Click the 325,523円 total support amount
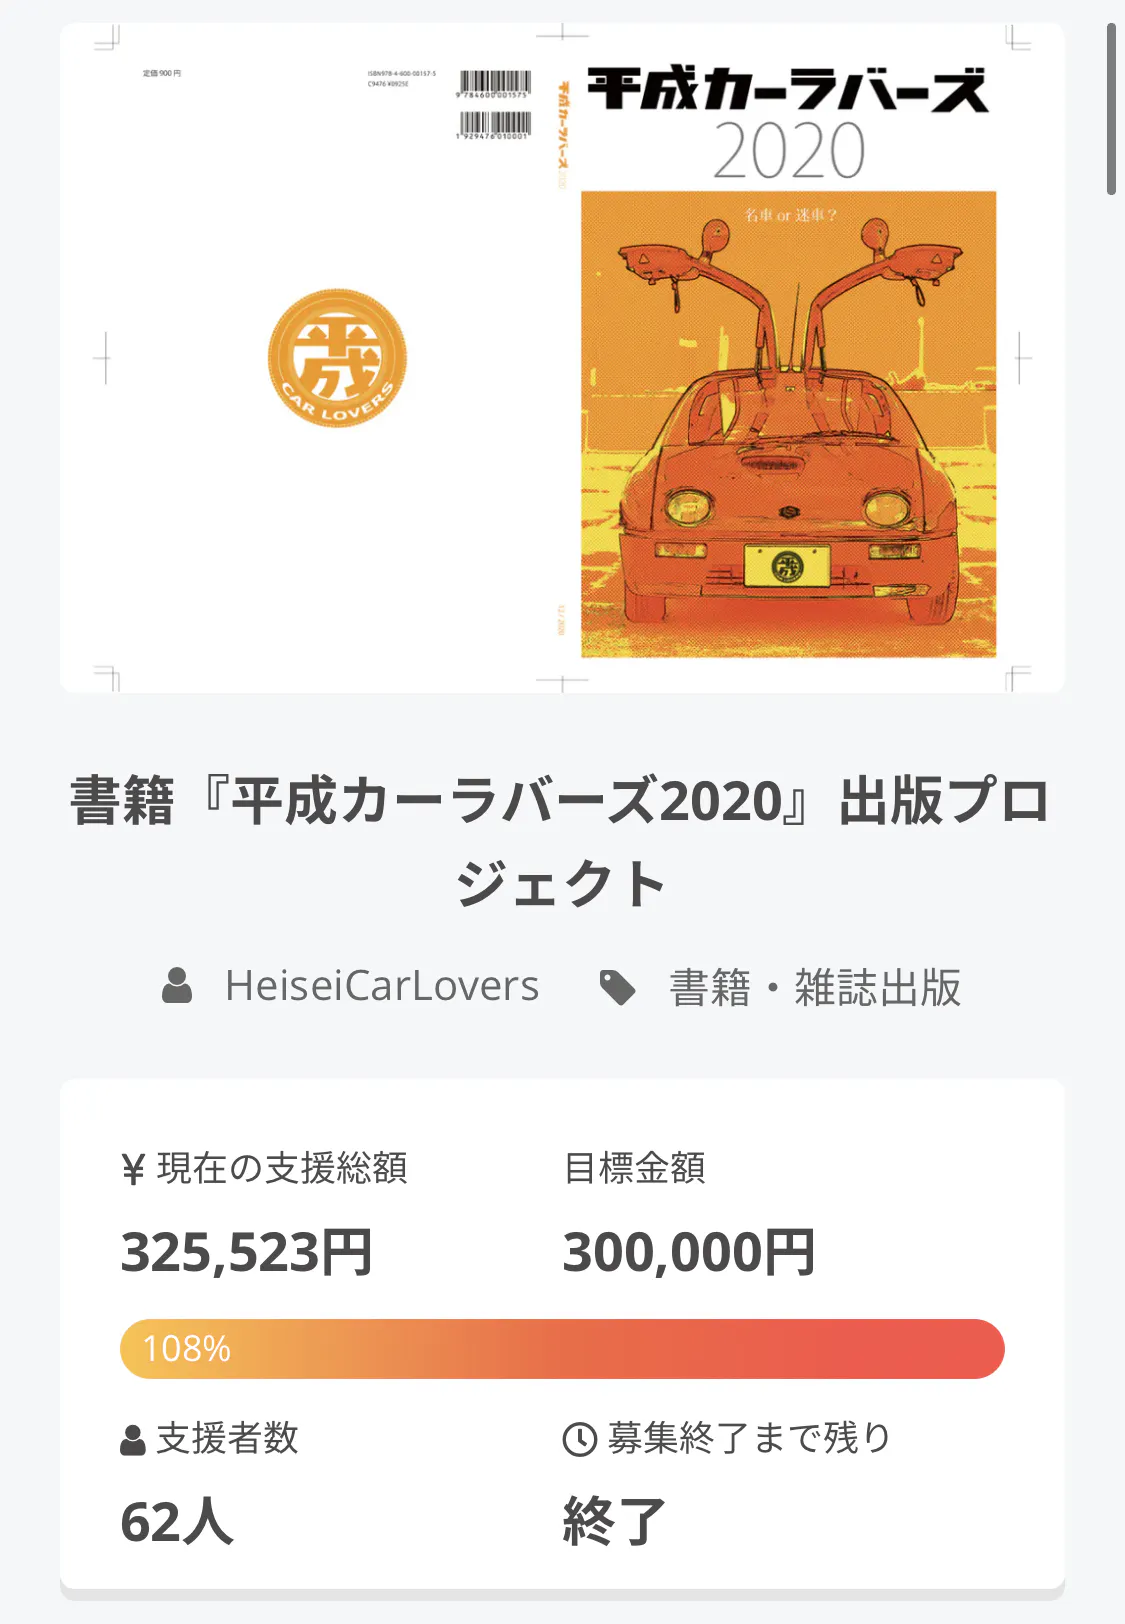The image size is (1125, 1624). click(x=247, y=1253)
